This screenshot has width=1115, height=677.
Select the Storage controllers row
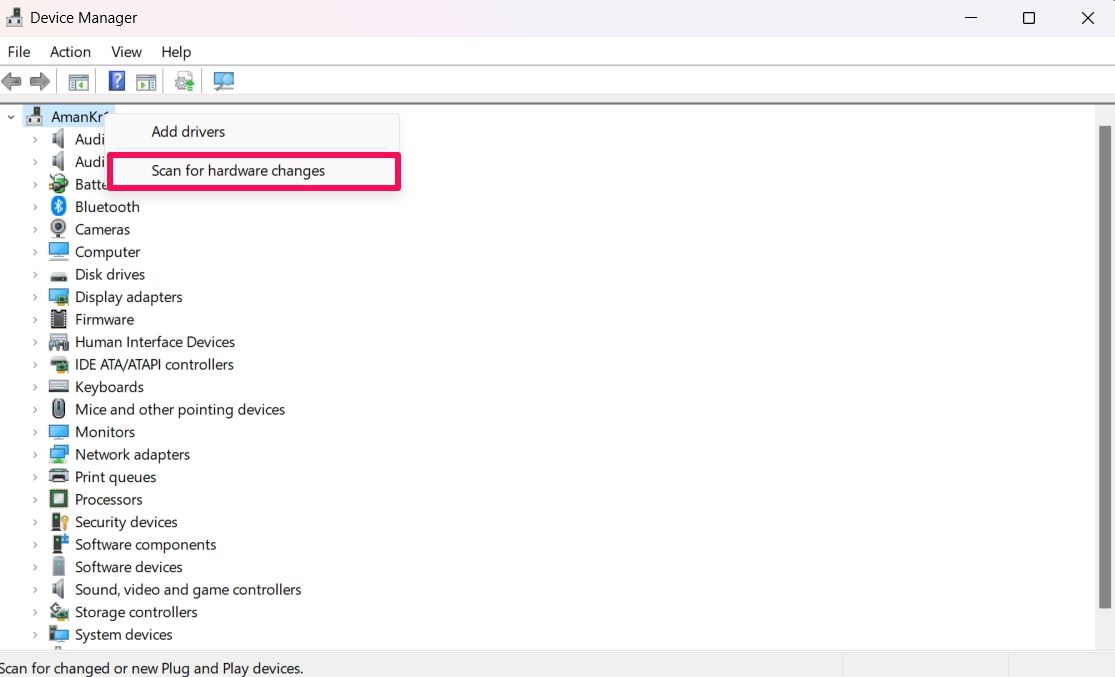[x=136, y=612]
